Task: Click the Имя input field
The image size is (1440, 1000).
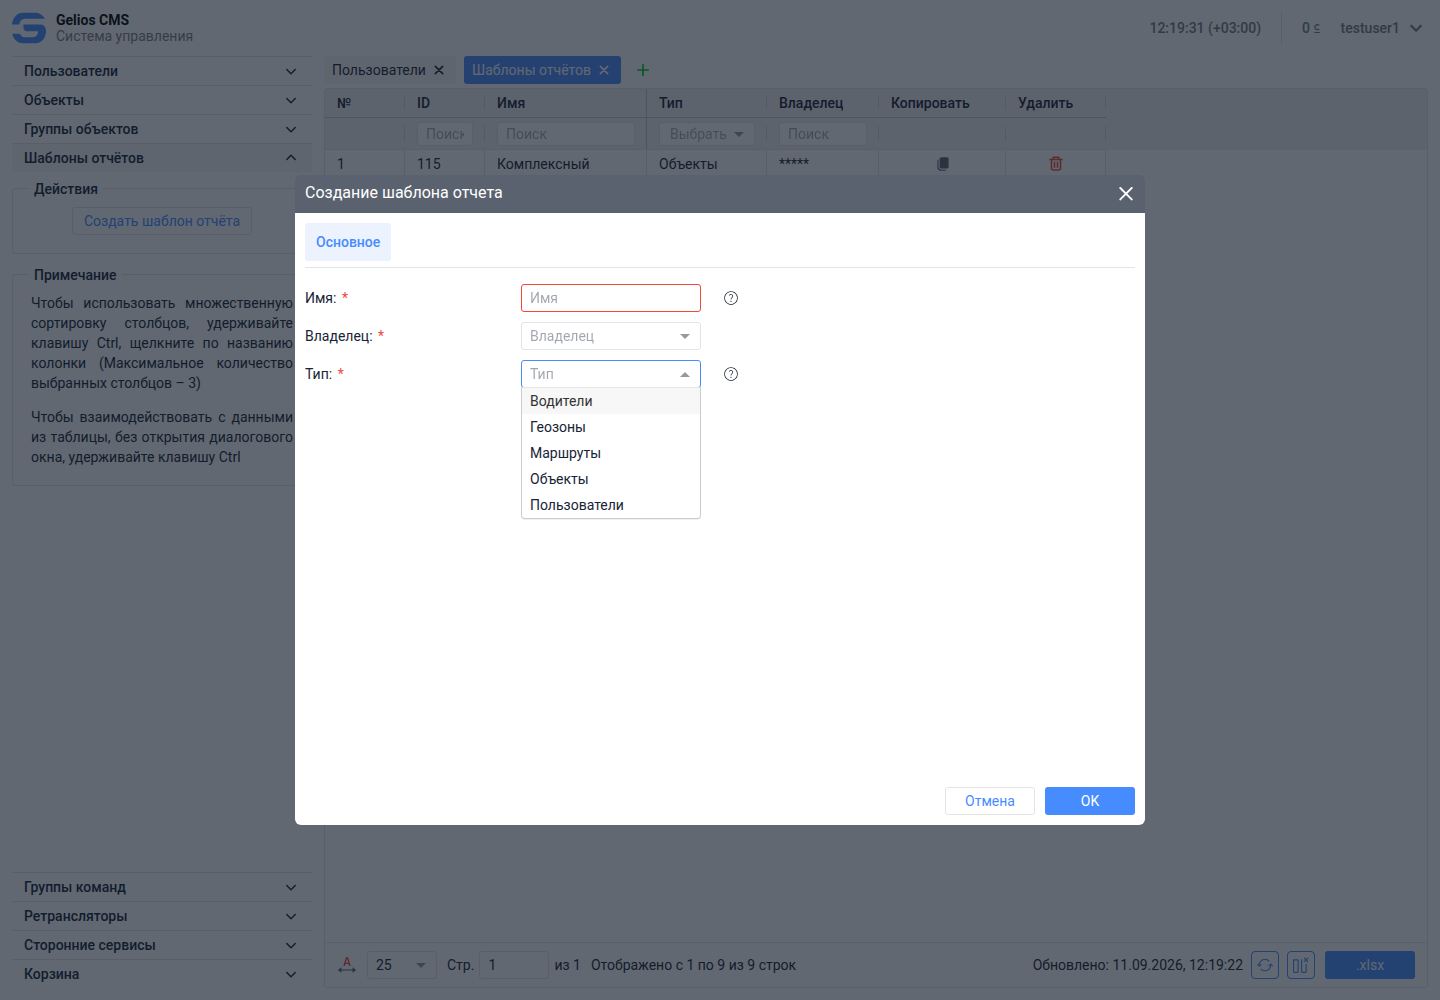Action: pyautogui.click(x=611, y=298)
